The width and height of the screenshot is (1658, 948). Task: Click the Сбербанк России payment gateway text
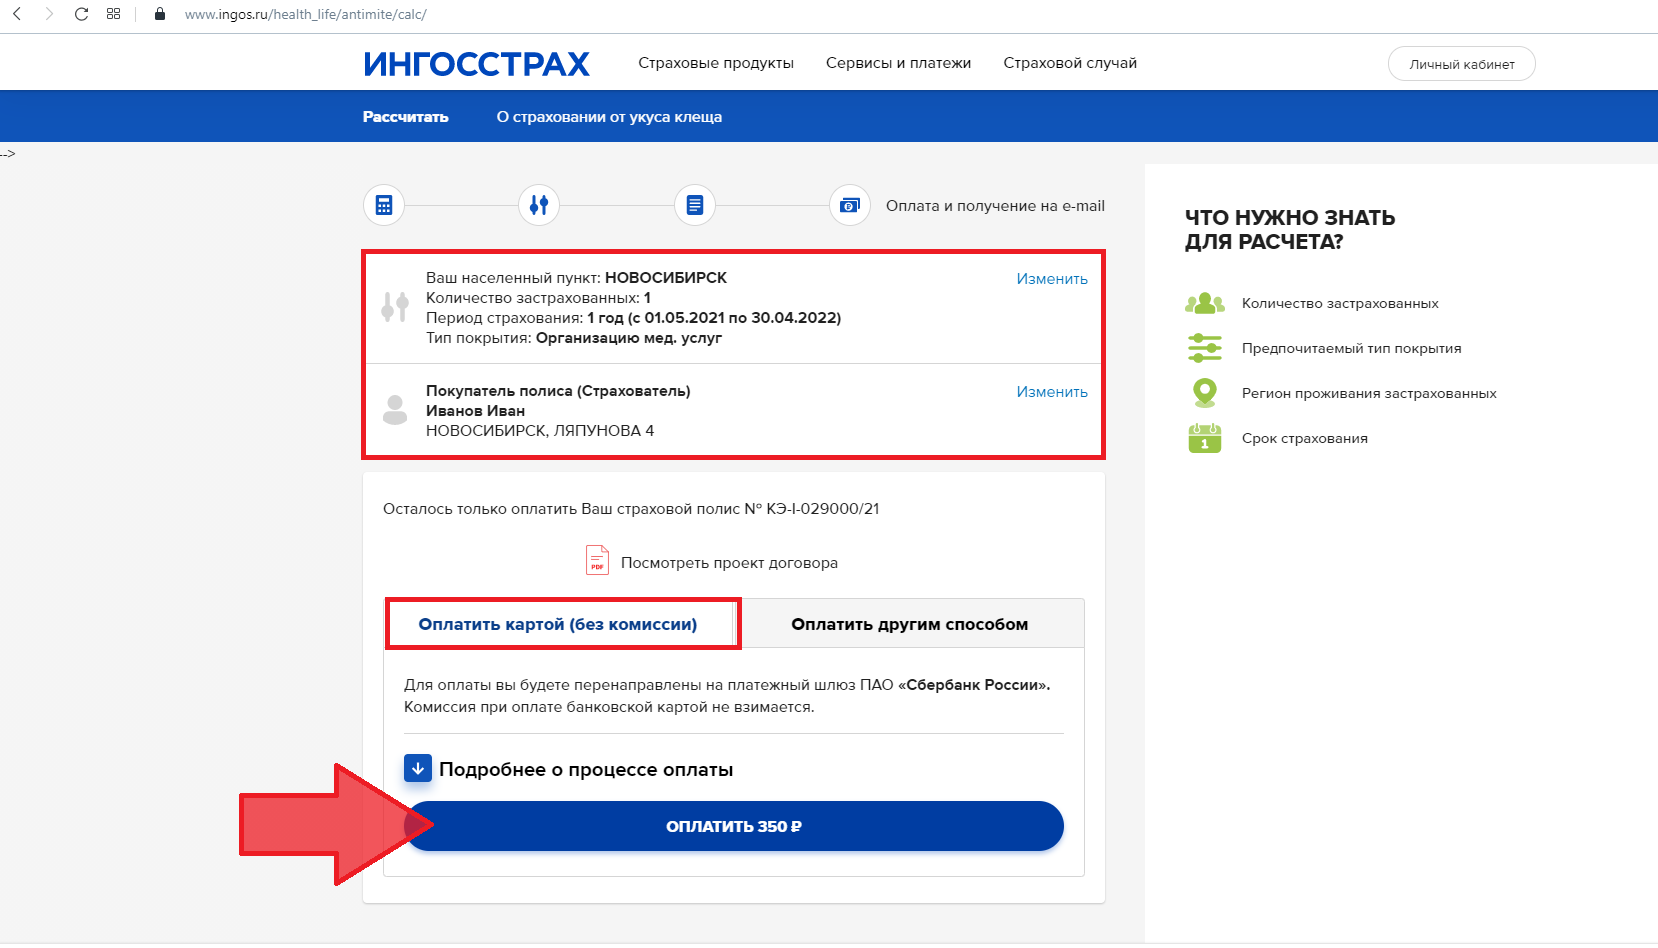click(x=976, y=685)
